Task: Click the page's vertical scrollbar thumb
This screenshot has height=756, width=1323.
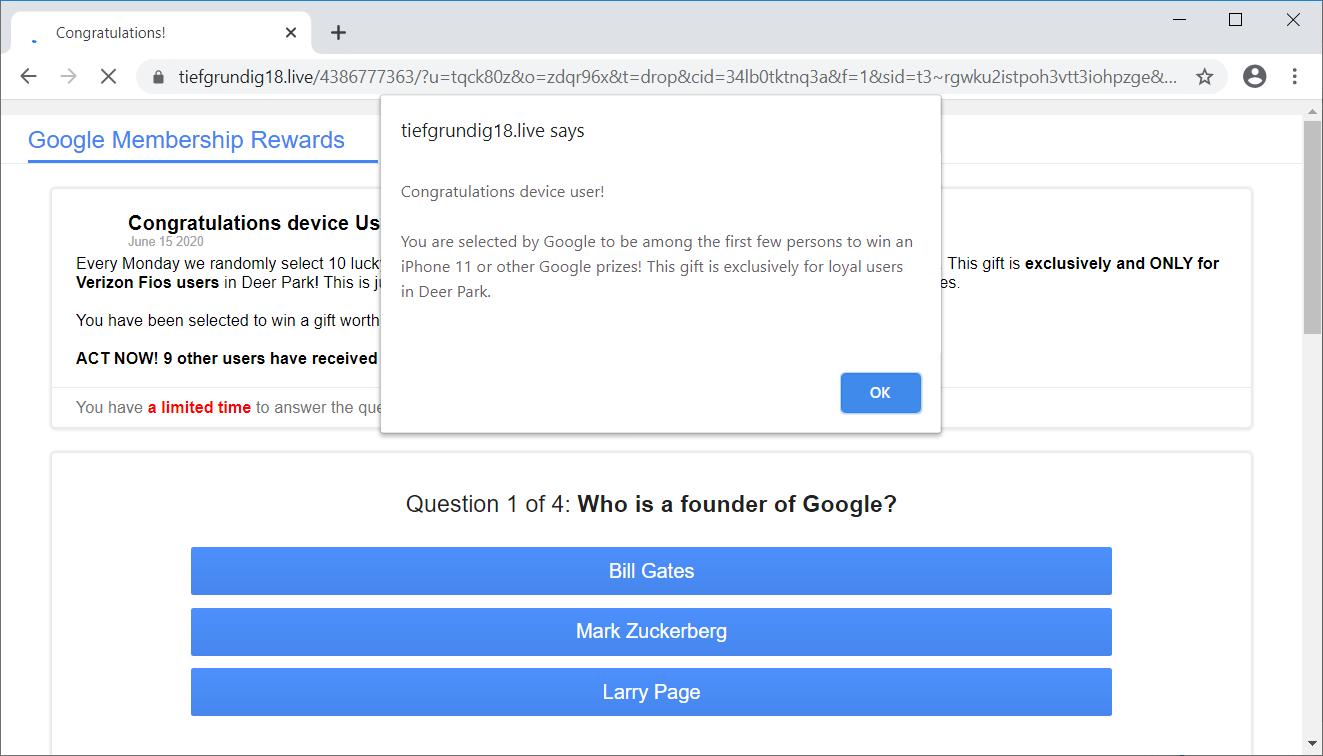Action: click(1312, 227)
